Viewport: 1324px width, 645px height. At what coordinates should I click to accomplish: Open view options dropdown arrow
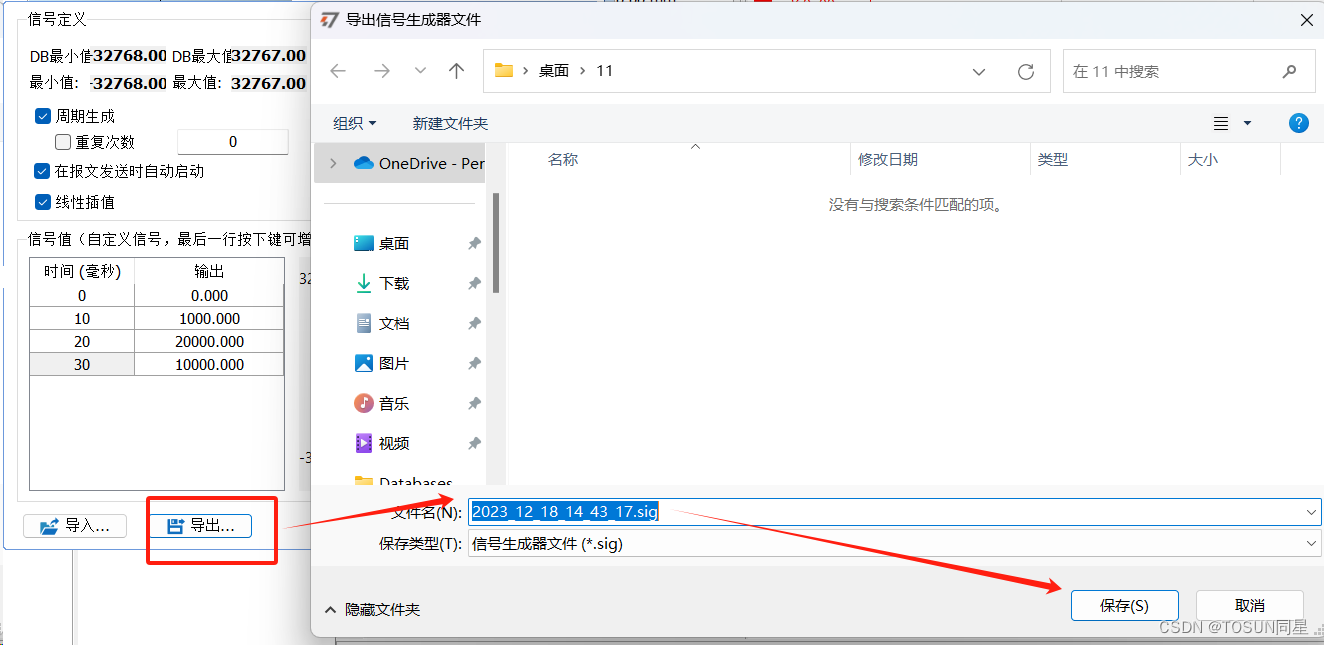pos(1247,123)
